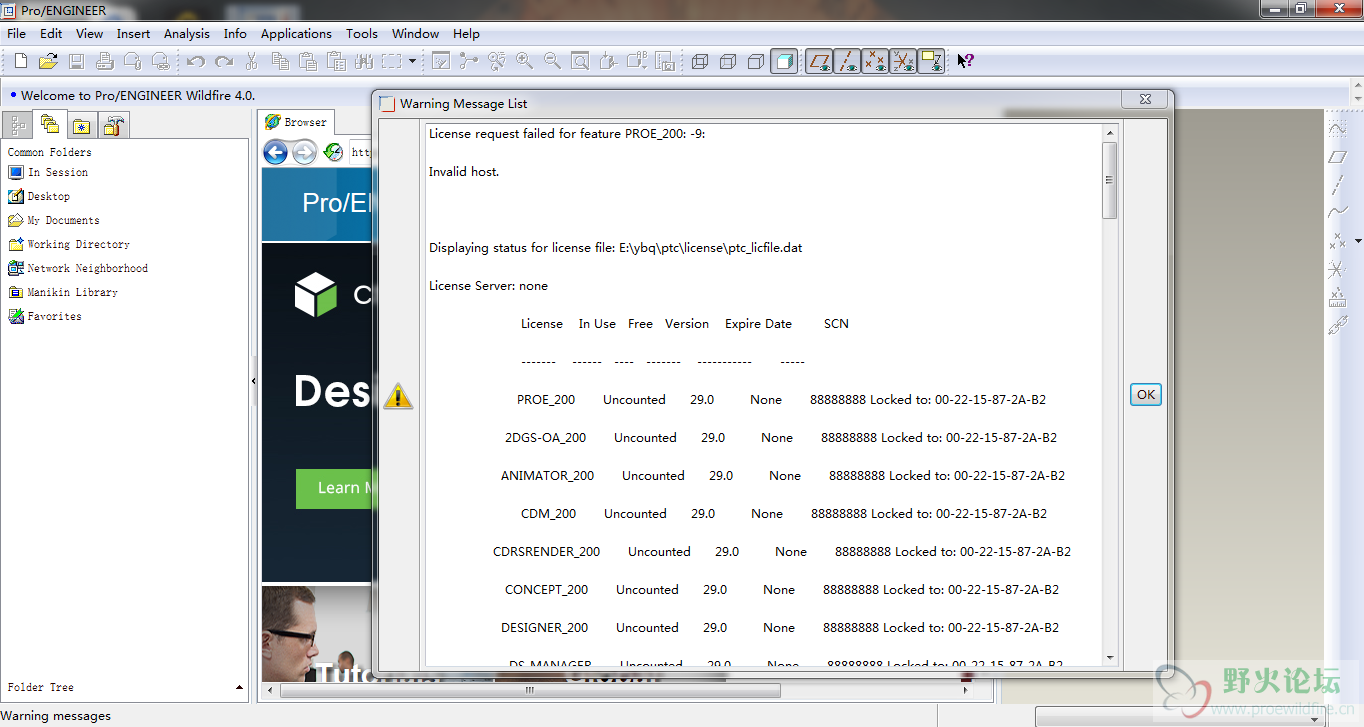The width and height of the screenshot is (1364, 727).
Task: Click the warning list vertical scrollbar thumb
Action: pyautogui.click(x=1110, y=180)
